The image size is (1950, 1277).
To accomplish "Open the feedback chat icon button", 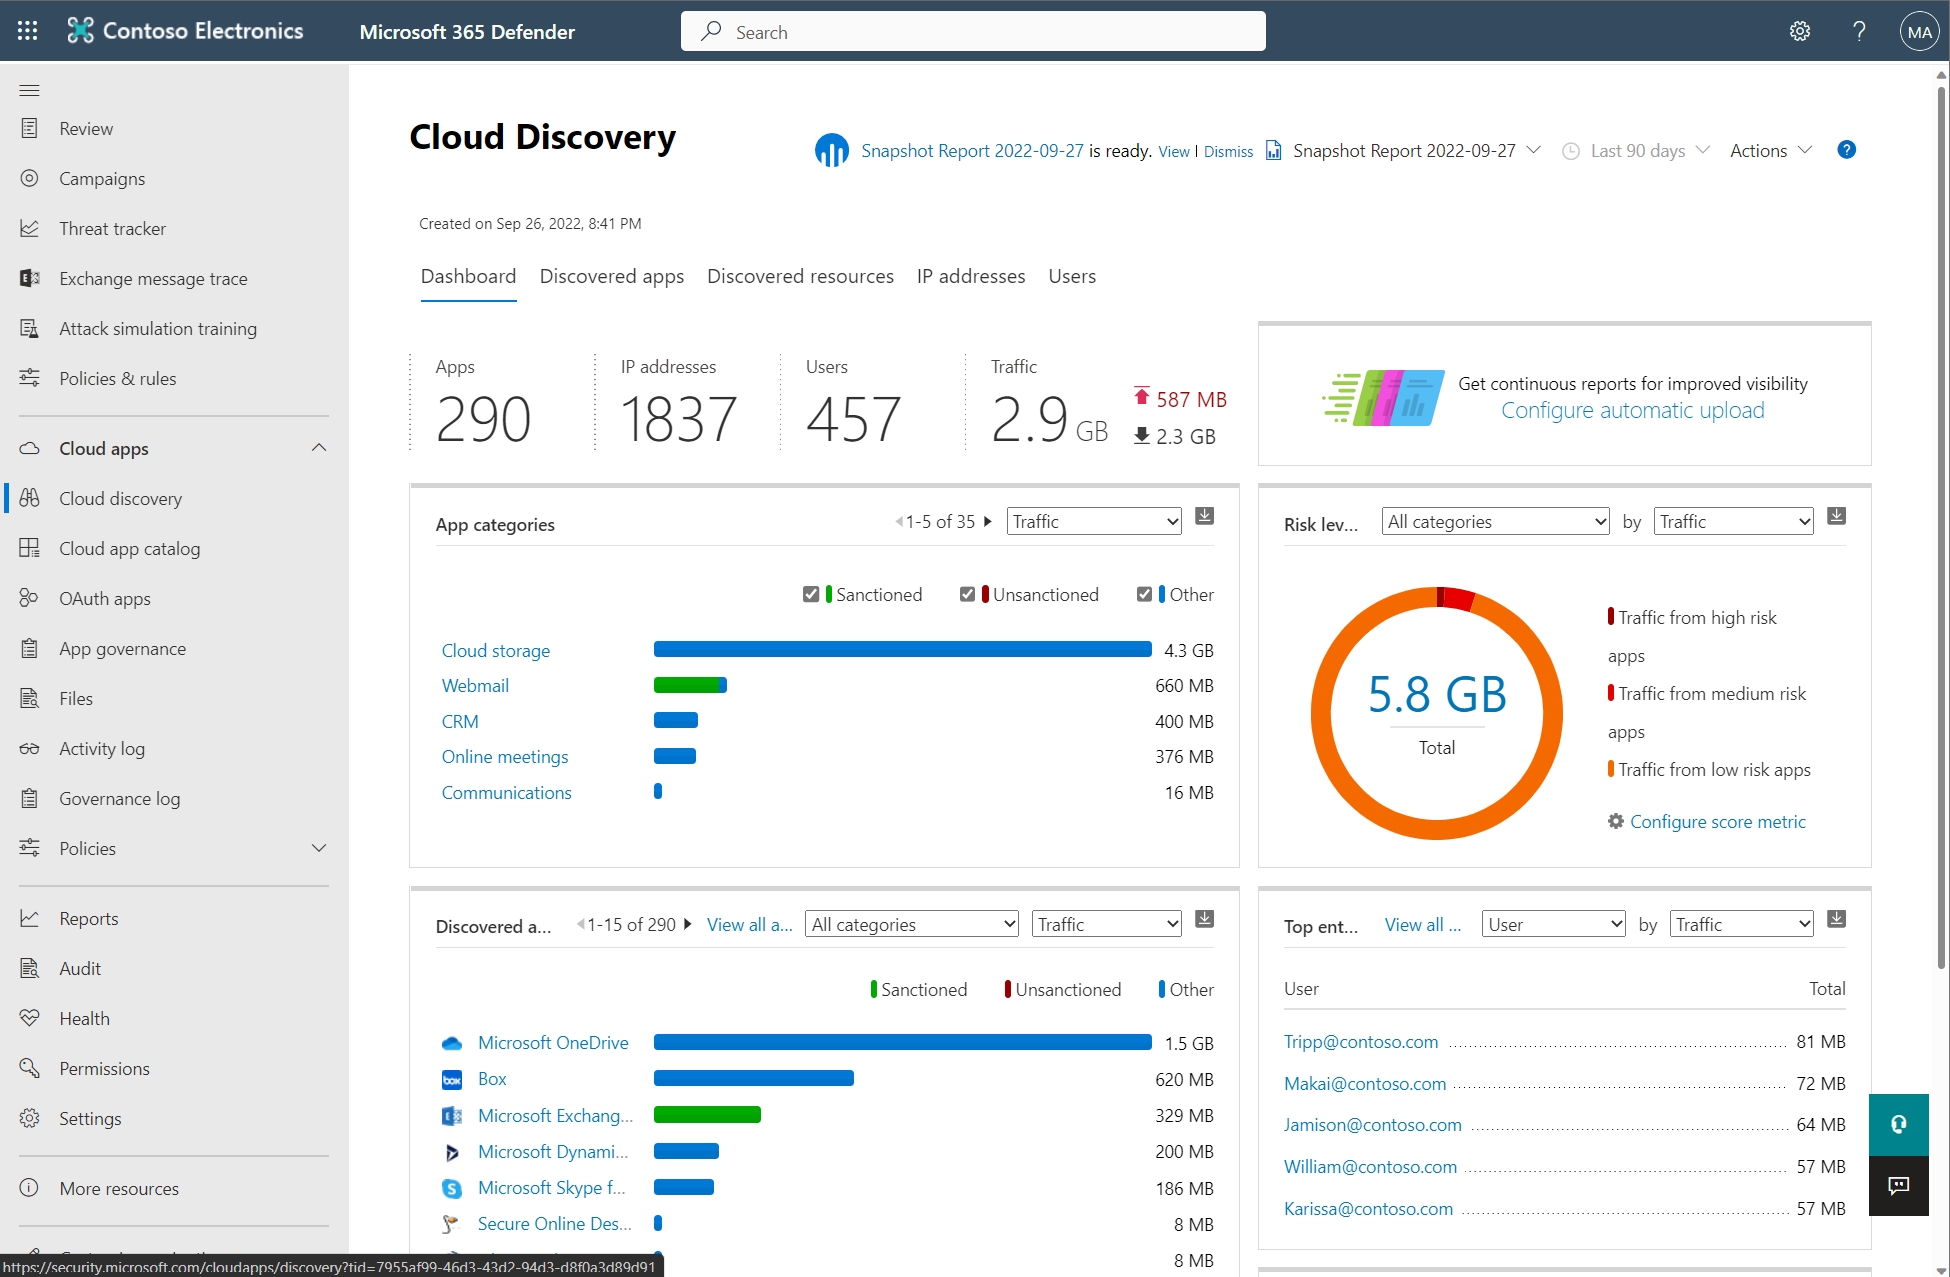I will tap(1898, 1186).
